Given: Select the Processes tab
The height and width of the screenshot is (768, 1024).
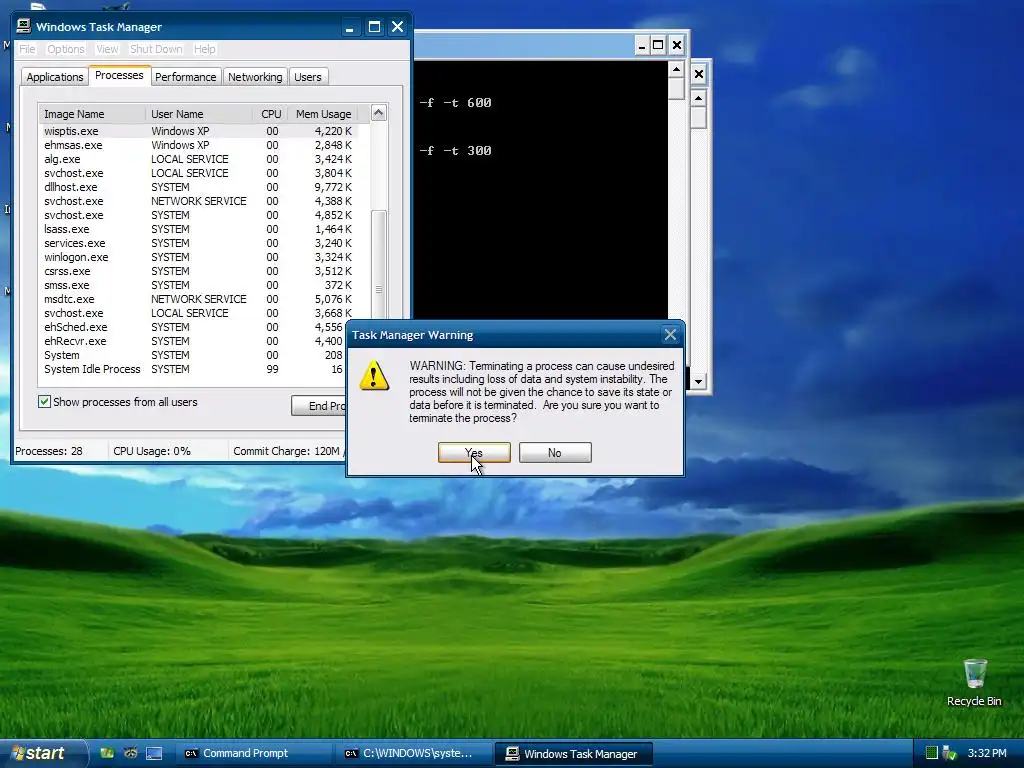Looking at the screenshot, I should coord(119,75).
